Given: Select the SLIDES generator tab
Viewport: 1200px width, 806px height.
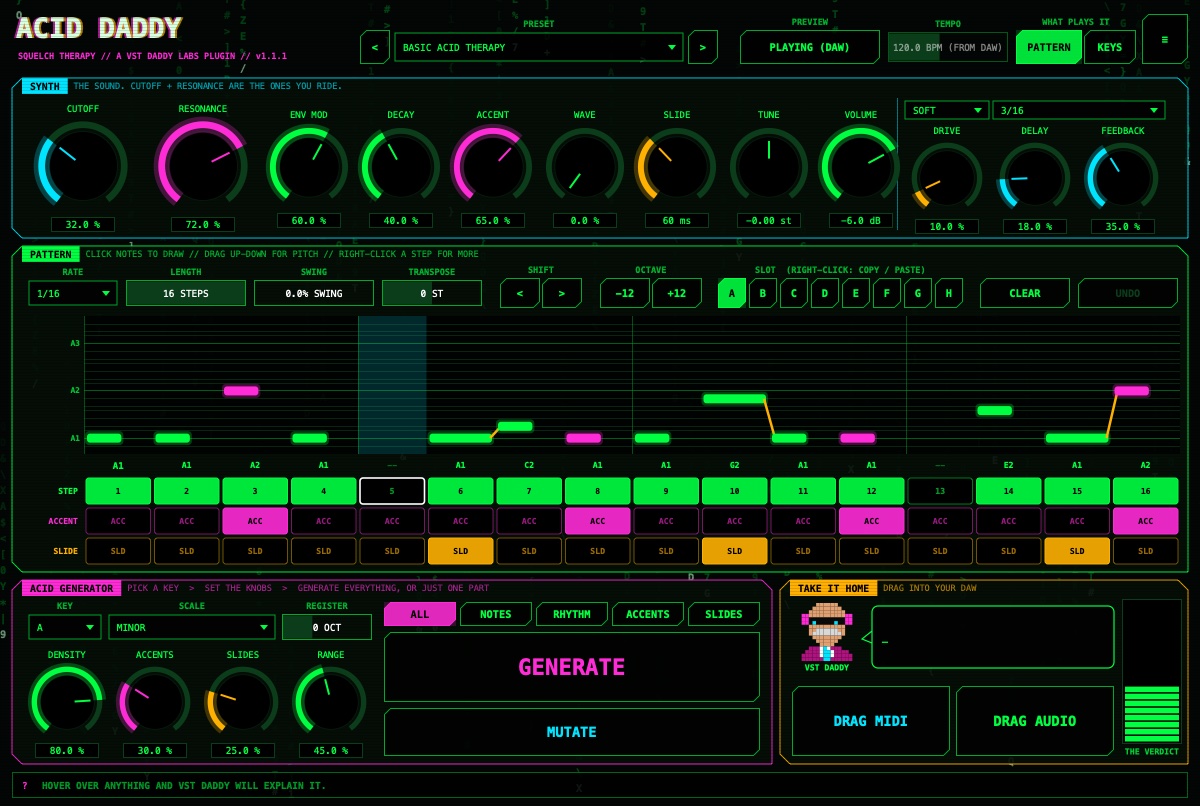Looking at the screenshot, I should (x=724, y=614).
